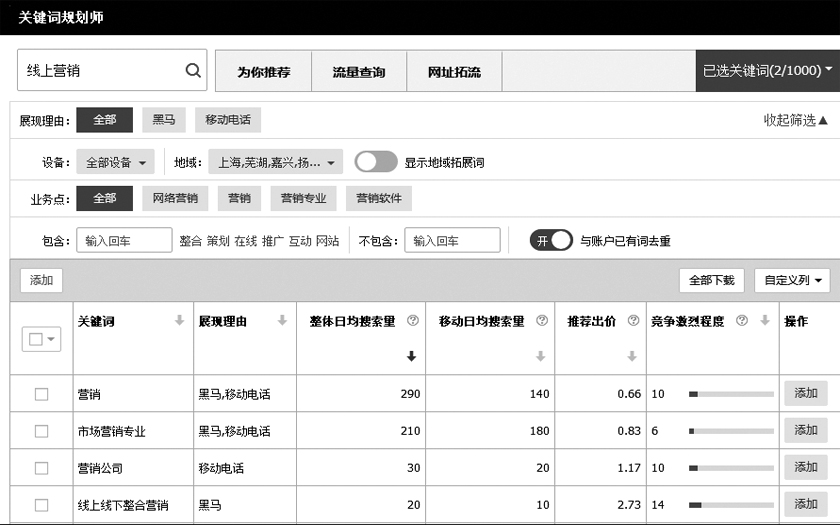The image size is (840, 525).
Task: Click 全部下载 button
Action: pyautogui.click(x=711, y=280)
